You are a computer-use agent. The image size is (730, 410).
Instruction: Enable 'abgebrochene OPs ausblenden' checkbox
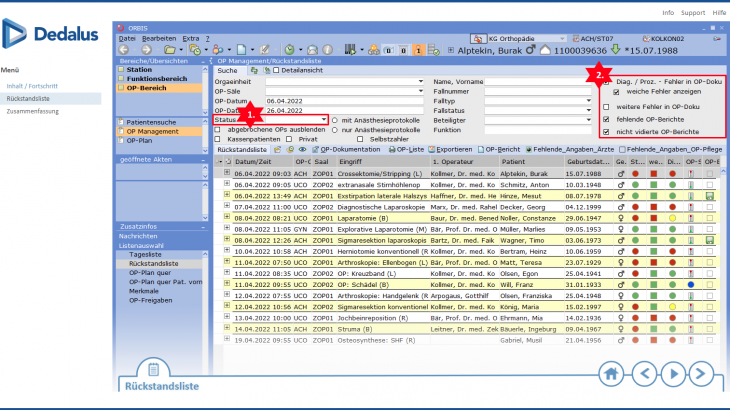[219, 128]
